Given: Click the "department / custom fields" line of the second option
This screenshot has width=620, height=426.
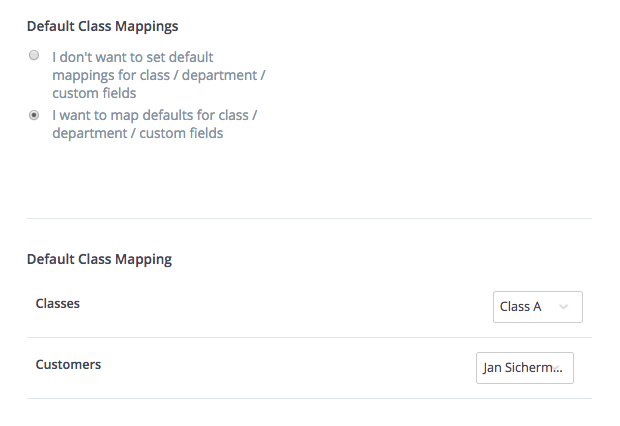Looking at the screenshot, I should 137,133.
